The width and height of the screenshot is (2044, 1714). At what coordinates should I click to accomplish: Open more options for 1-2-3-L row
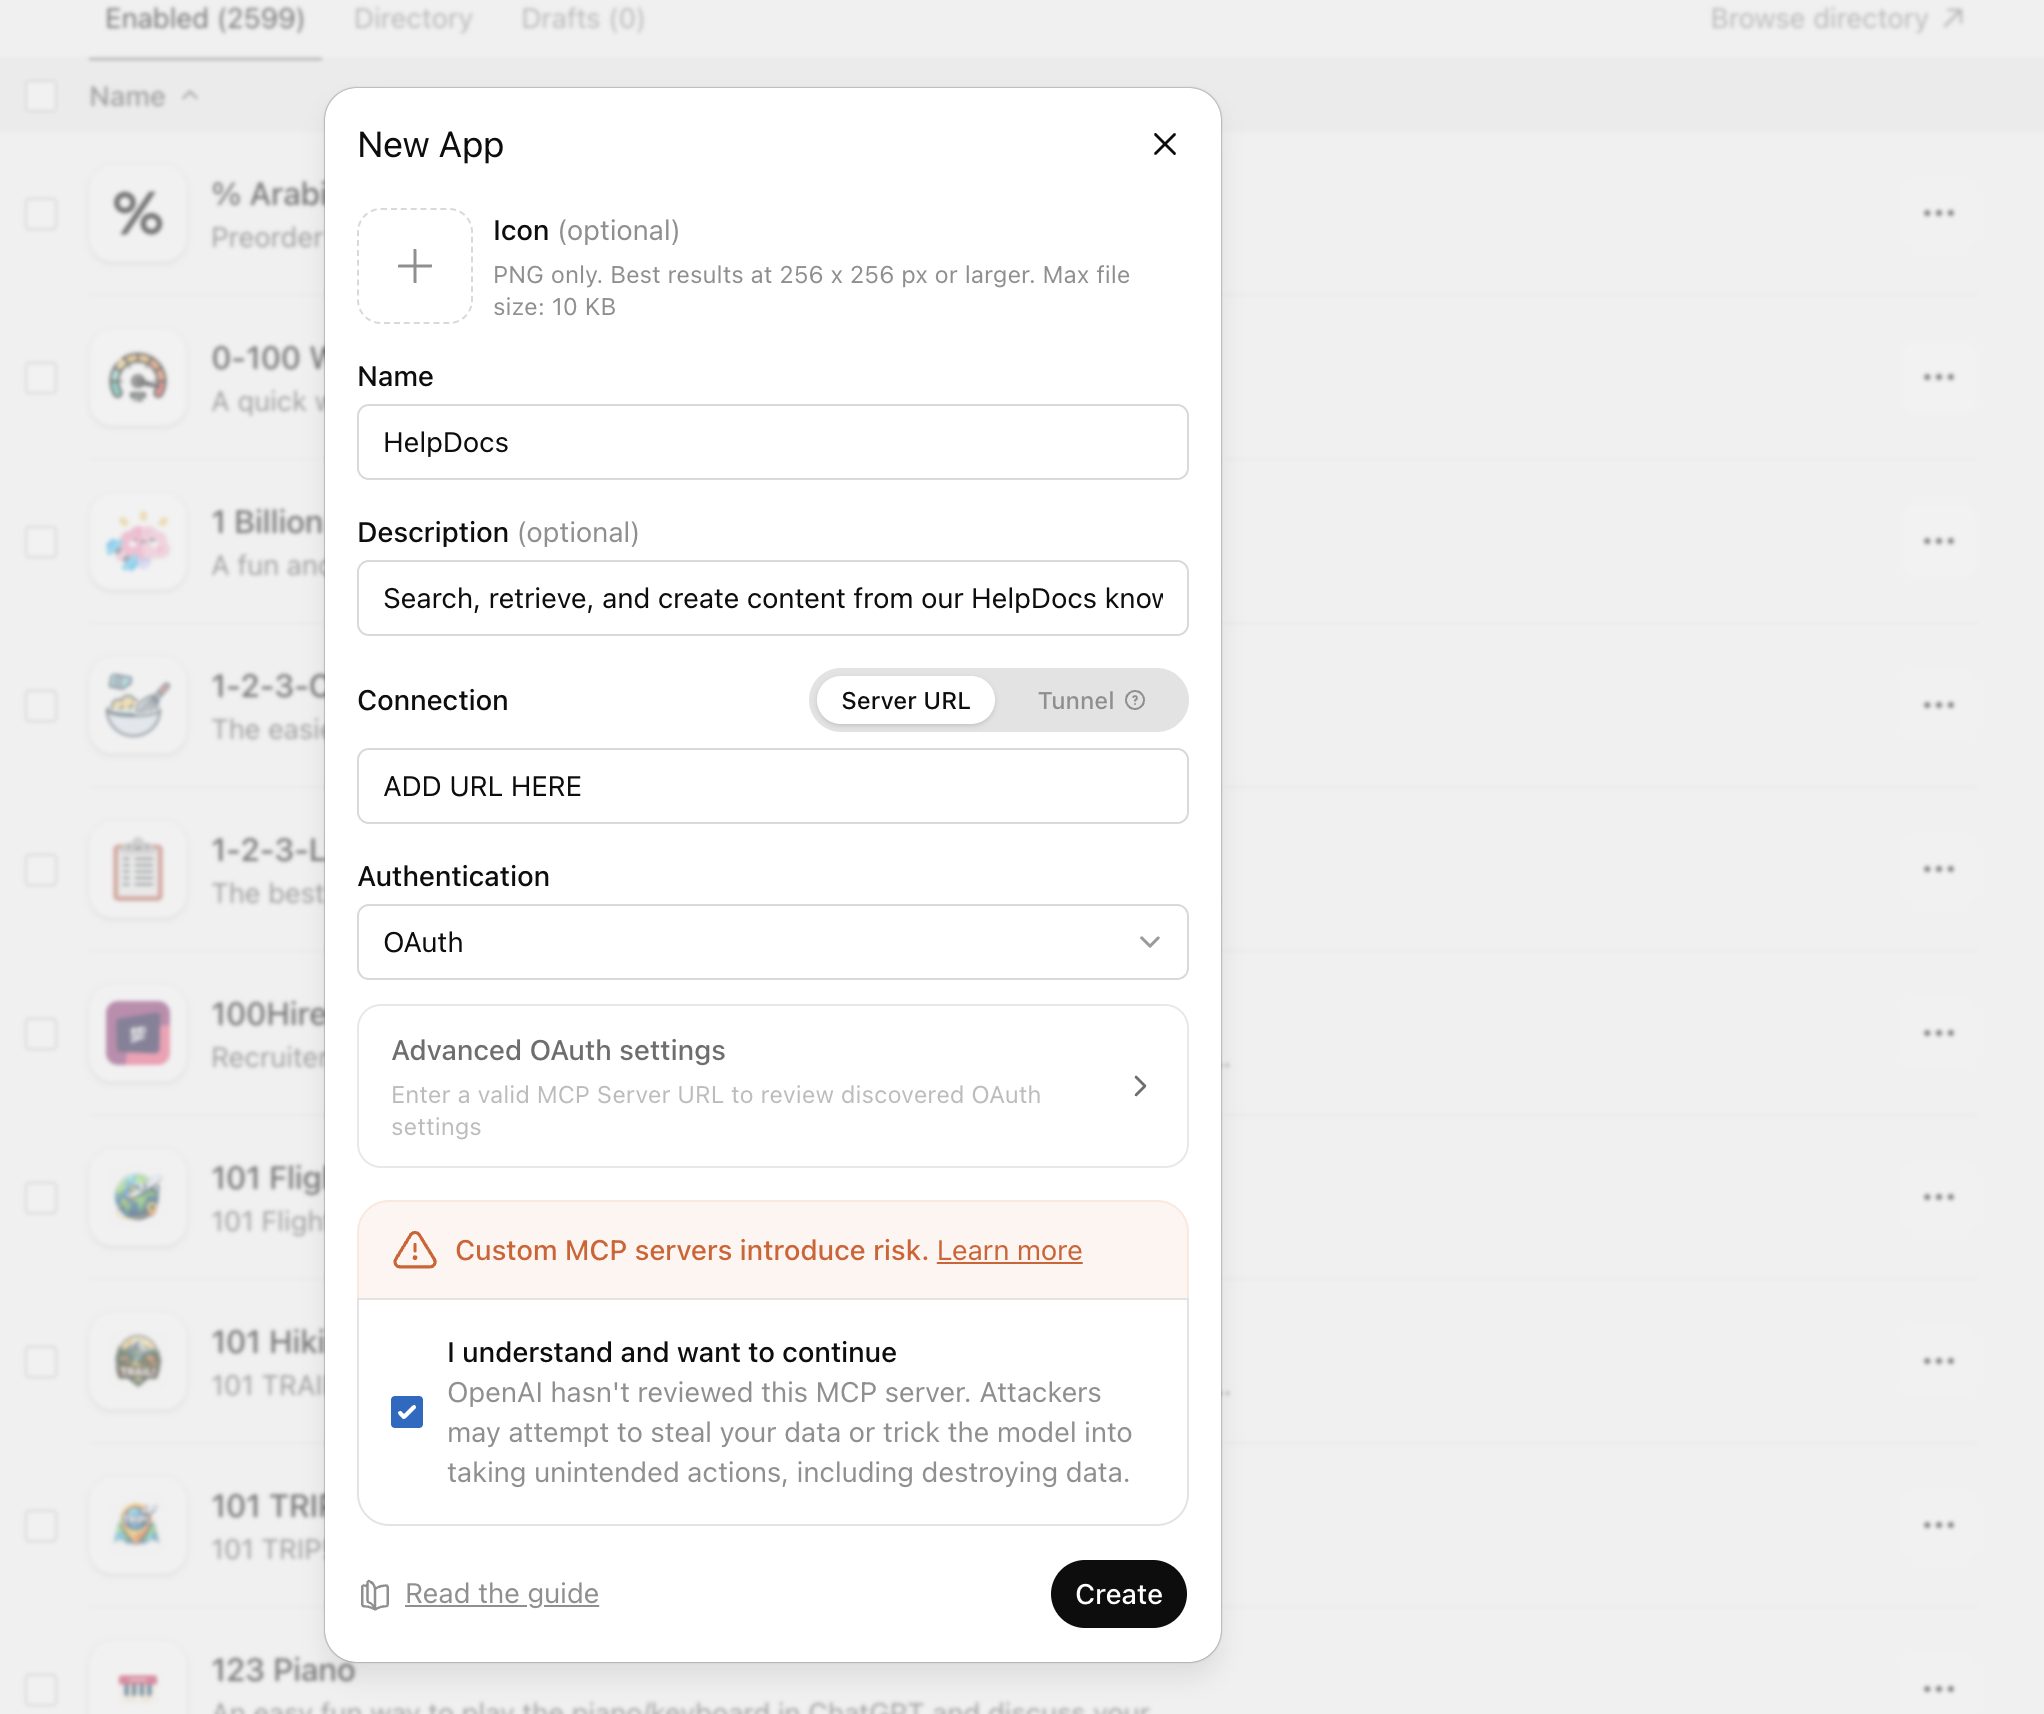pos(1938,870)
